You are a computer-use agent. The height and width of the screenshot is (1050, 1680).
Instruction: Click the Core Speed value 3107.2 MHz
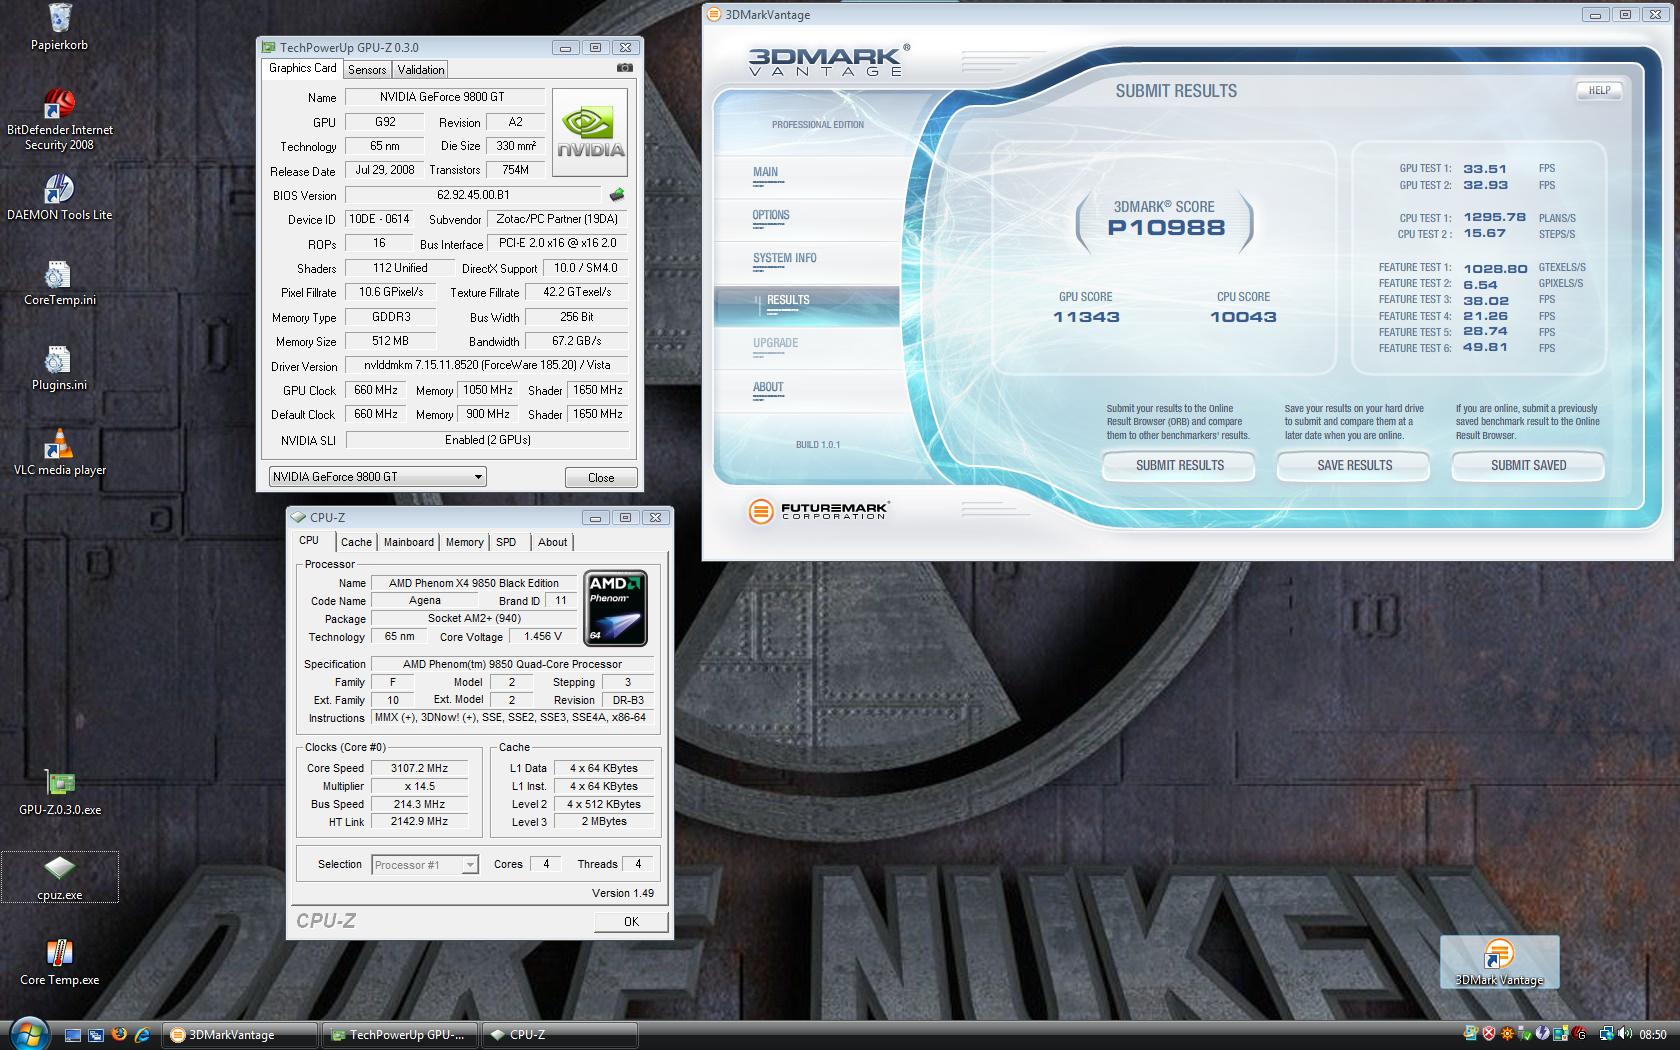tap(419, 768)
